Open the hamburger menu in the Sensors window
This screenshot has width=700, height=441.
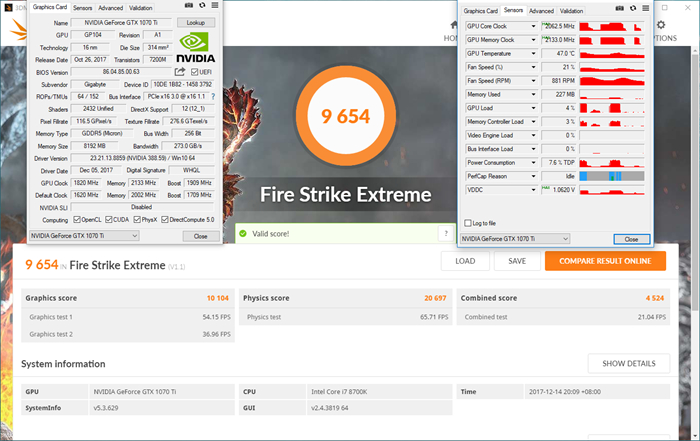coord(648,9)
